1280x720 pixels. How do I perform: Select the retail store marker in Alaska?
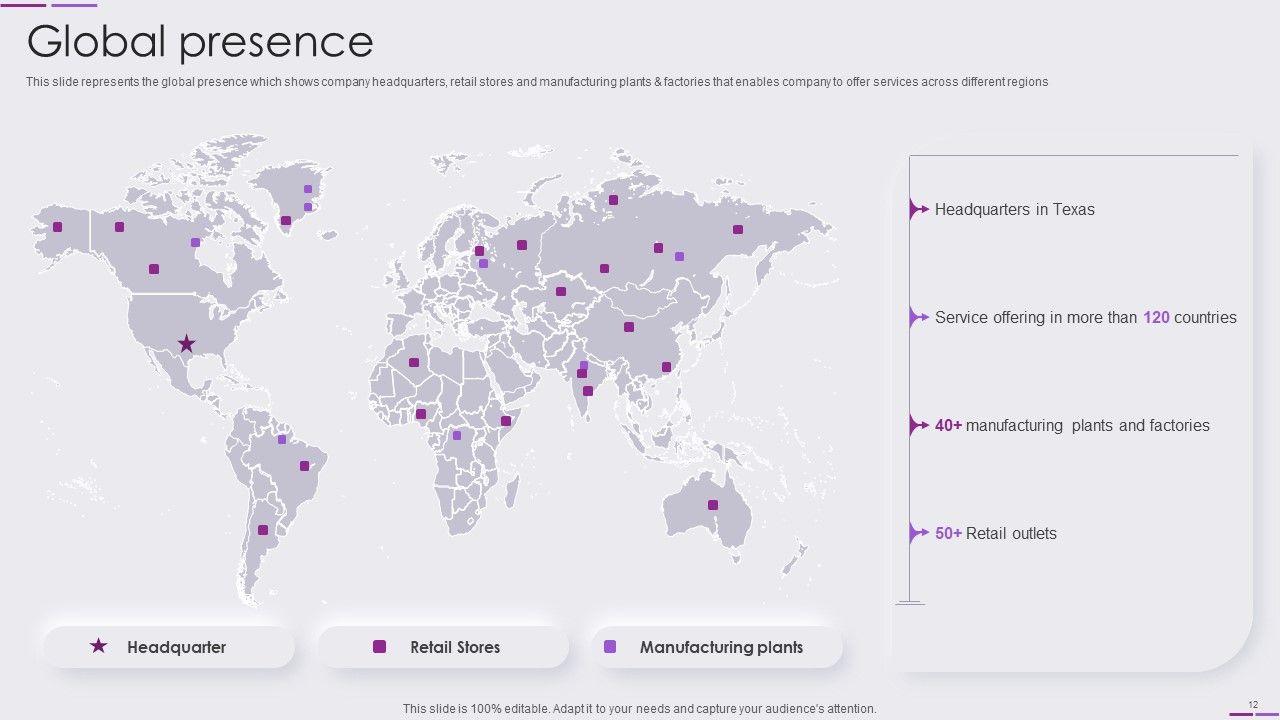pyautogui.click(x=57, y=227)
